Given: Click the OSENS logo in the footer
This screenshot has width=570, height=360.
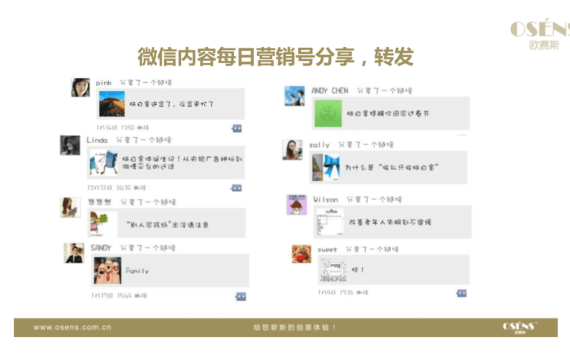Looking at the screenshot, I should click(x=520, y=327).
